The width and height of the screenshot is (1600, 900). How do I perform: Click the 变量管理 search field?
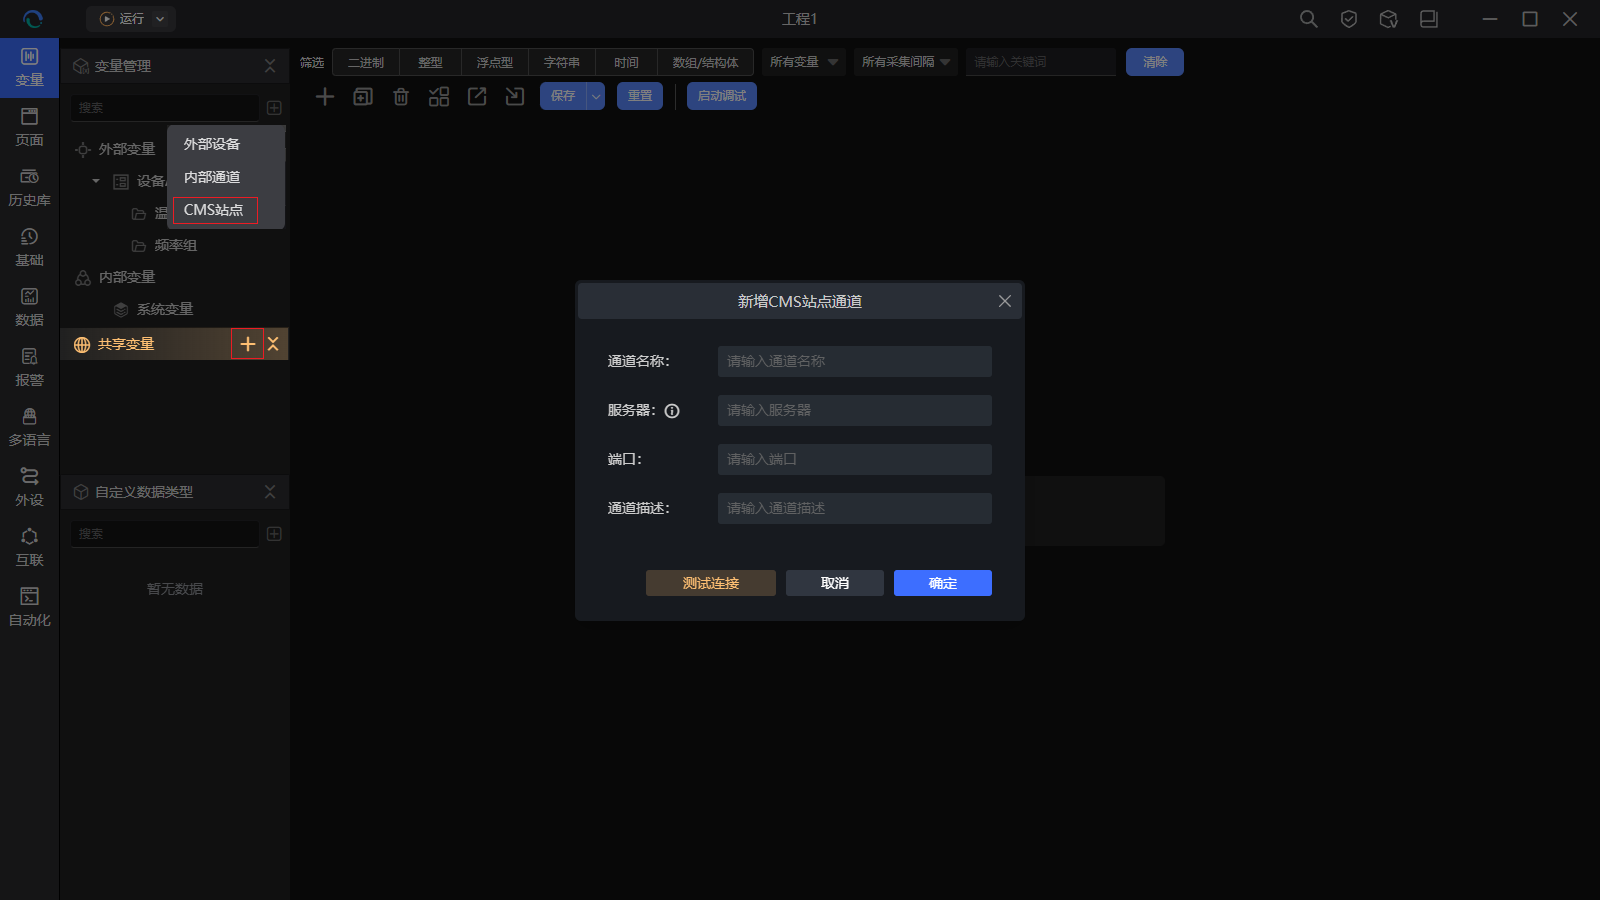coord(165,107)
